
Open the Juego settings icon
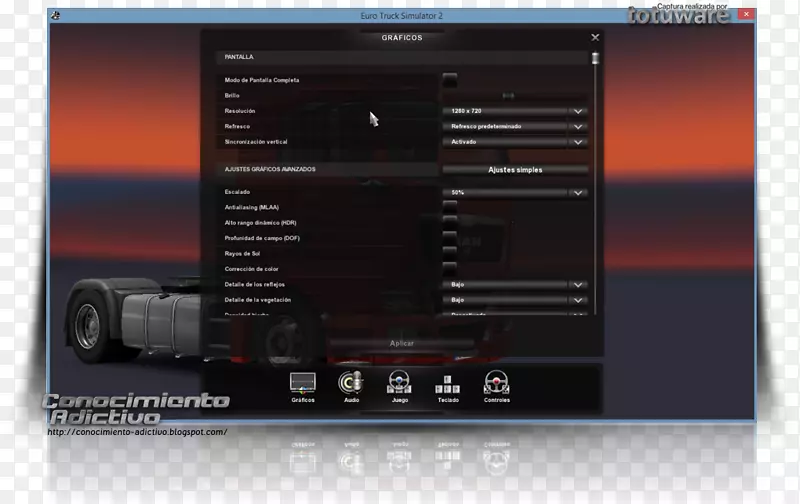[x=399, y=383]
